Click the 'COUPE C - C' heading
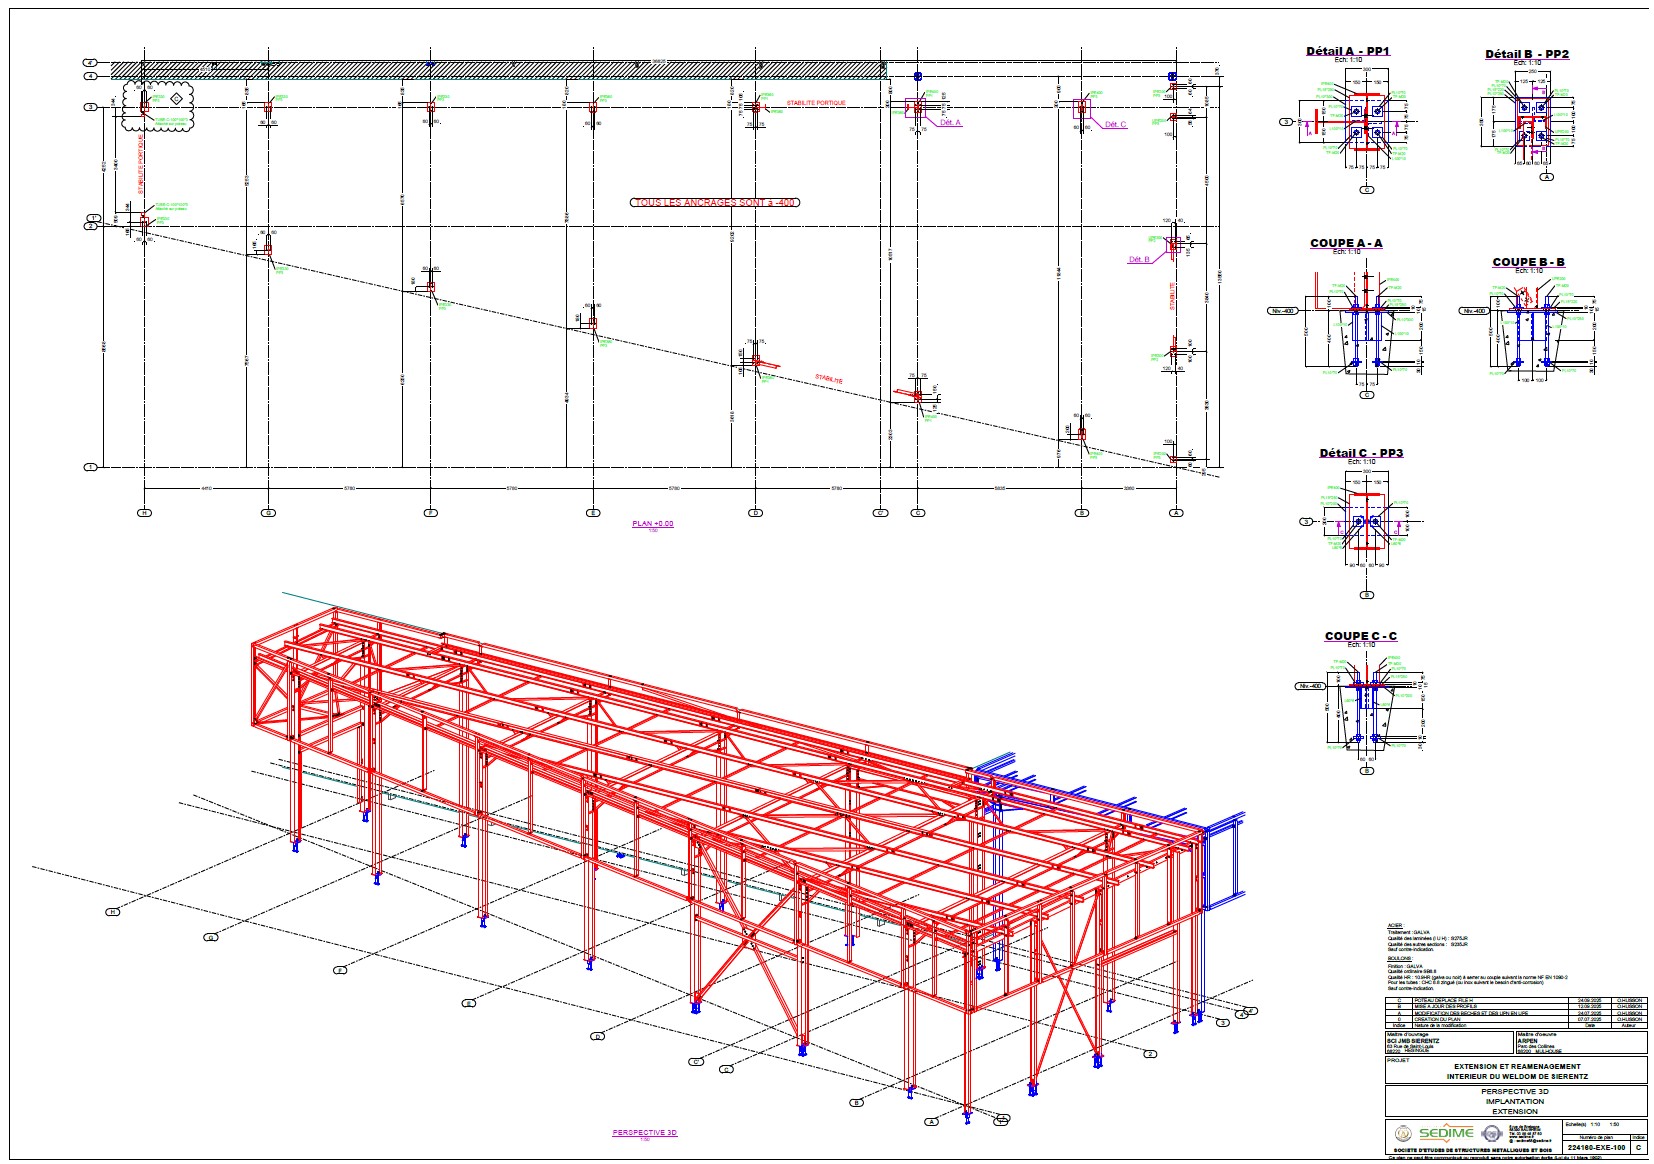 coord(1360,636)
